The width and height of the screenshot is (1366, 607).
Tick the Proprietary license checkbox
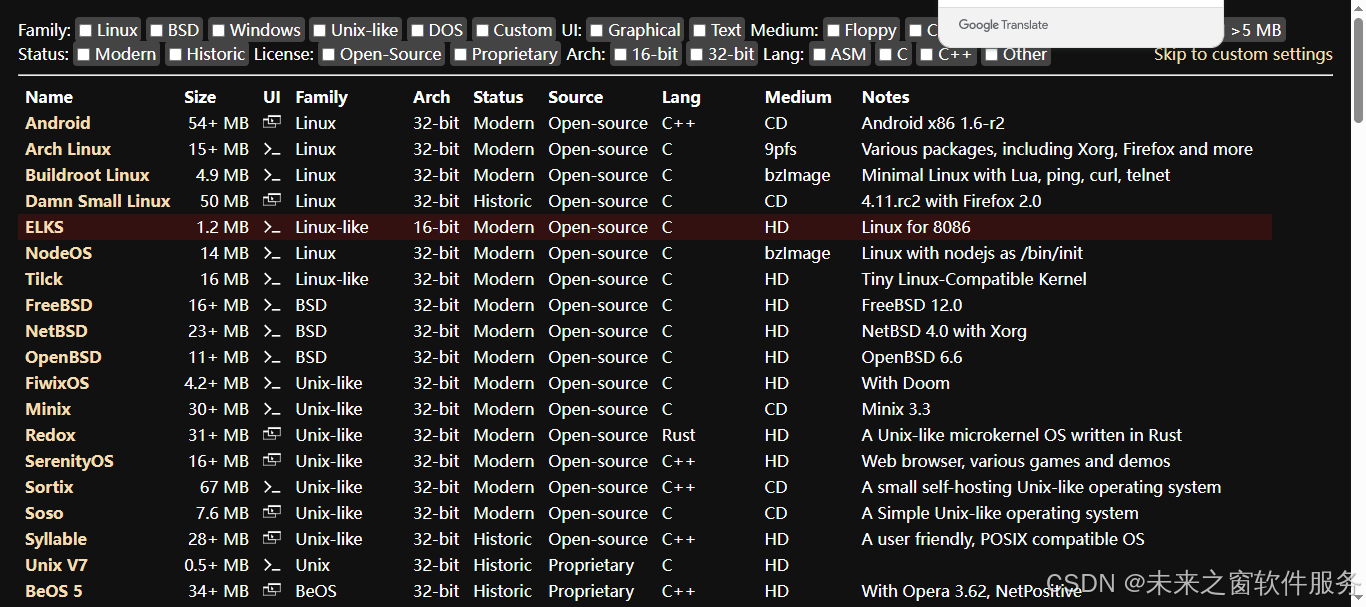point(460,55)
